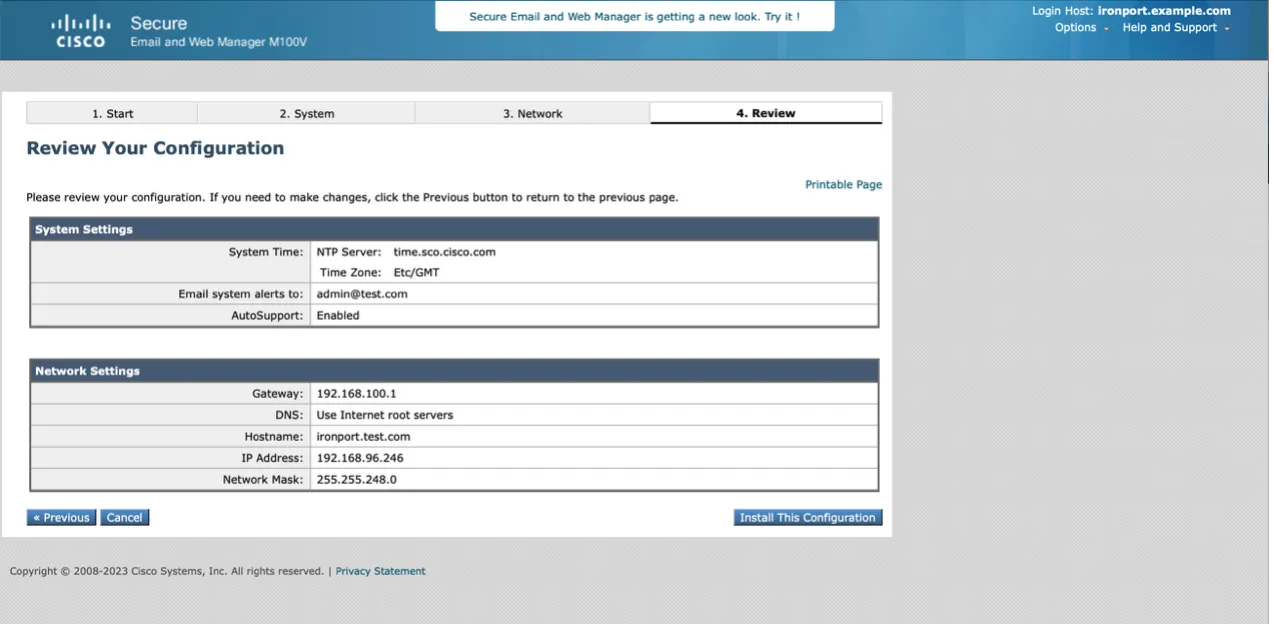
Task: Go to the 1. Start tab
Action: (112, 114)
